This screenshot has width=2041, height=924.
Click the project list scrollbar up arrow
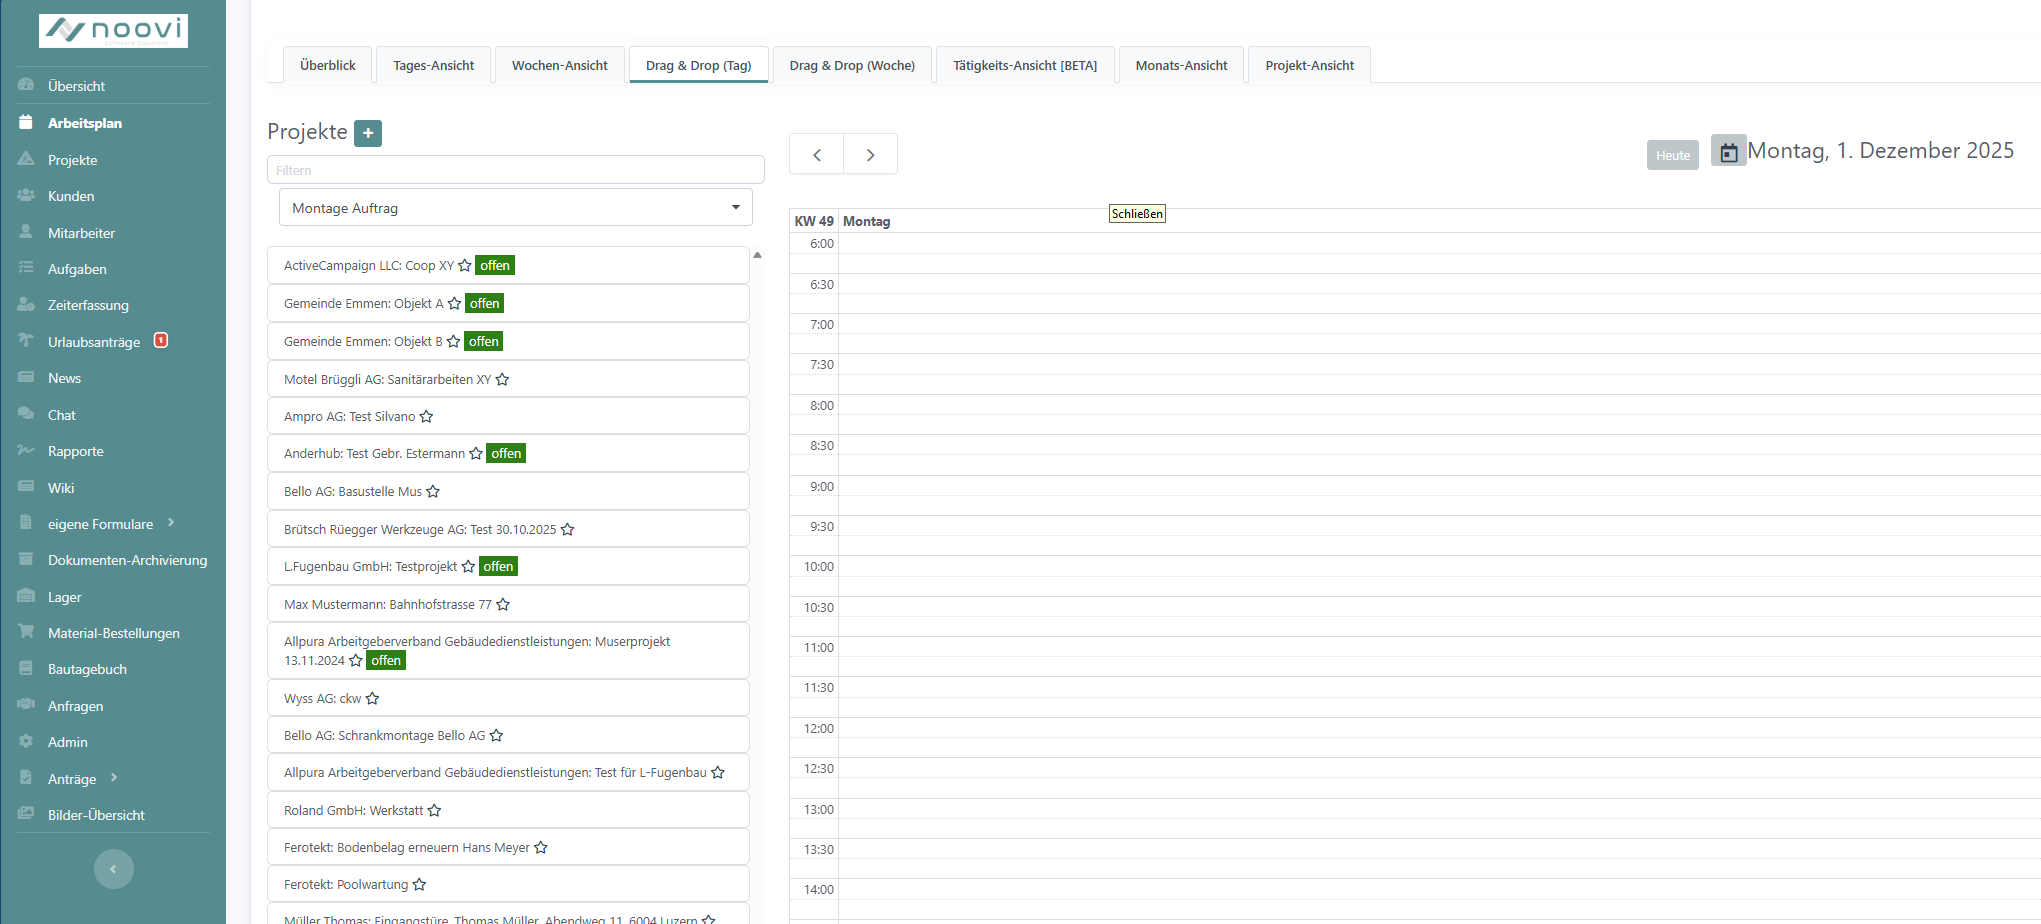758,255
